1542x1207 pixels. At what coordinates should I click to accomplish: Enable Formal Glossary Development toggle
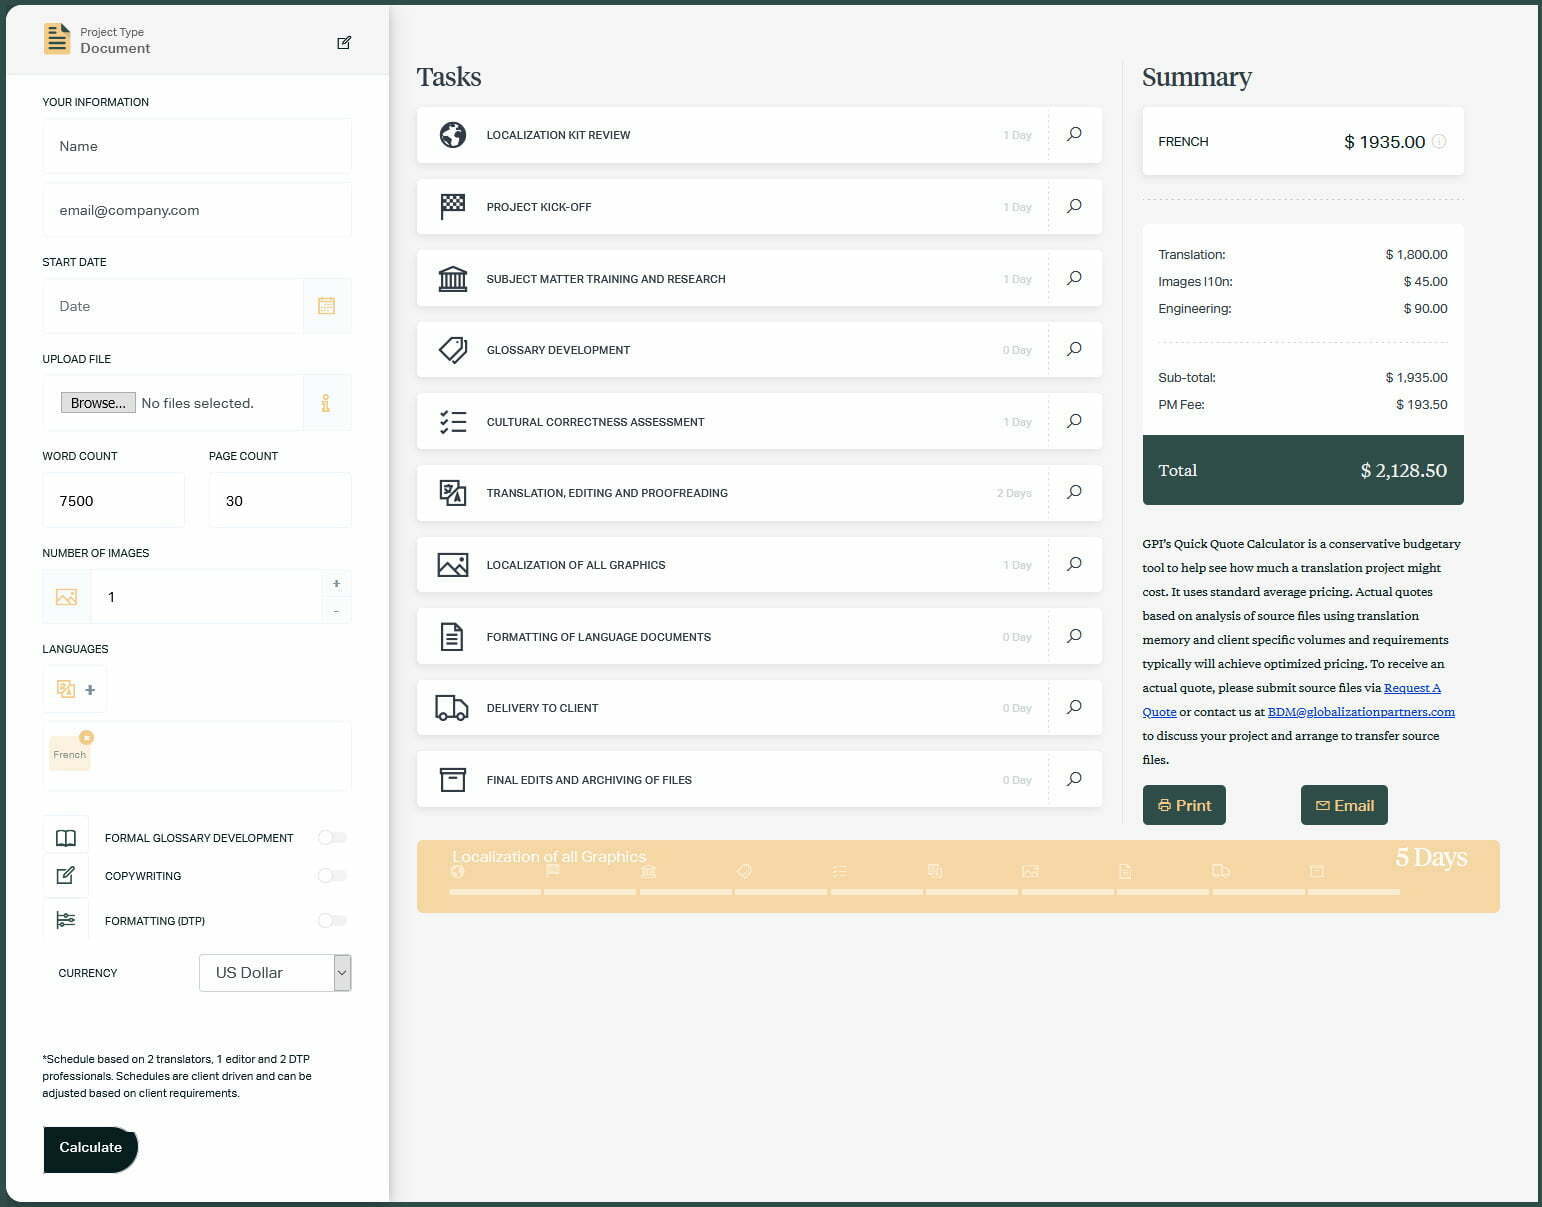[x=332, y=838]
